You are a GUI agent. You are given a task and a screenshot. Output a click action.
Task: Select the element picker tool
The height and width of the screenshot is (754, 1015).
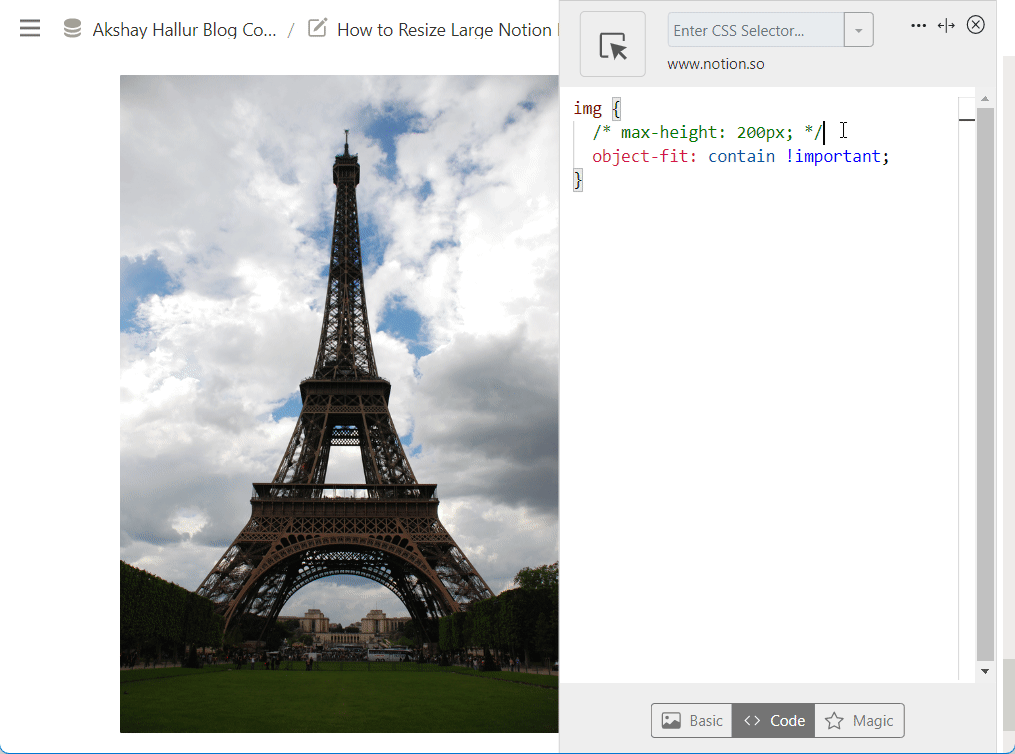pos(612,43)
